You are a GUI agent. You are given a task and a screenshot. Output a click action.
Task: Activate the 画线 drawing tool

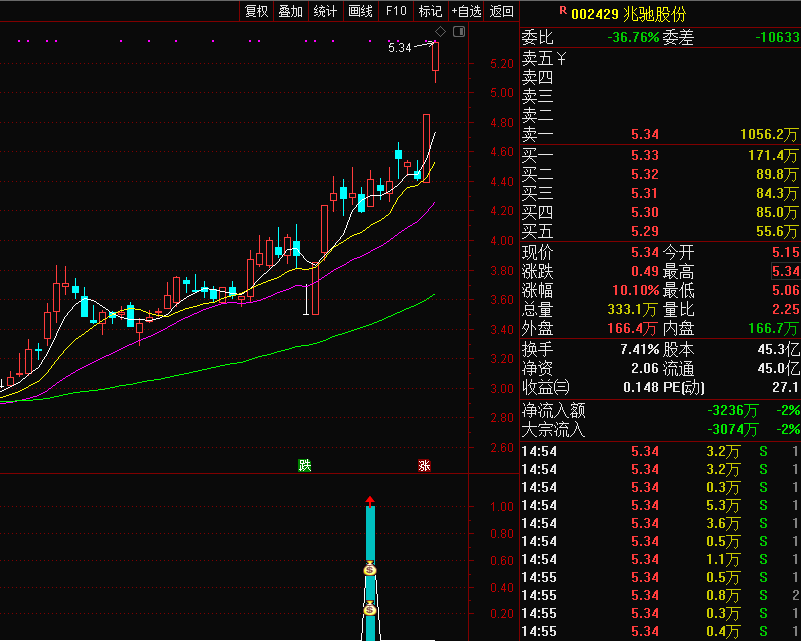click(360, 11)
